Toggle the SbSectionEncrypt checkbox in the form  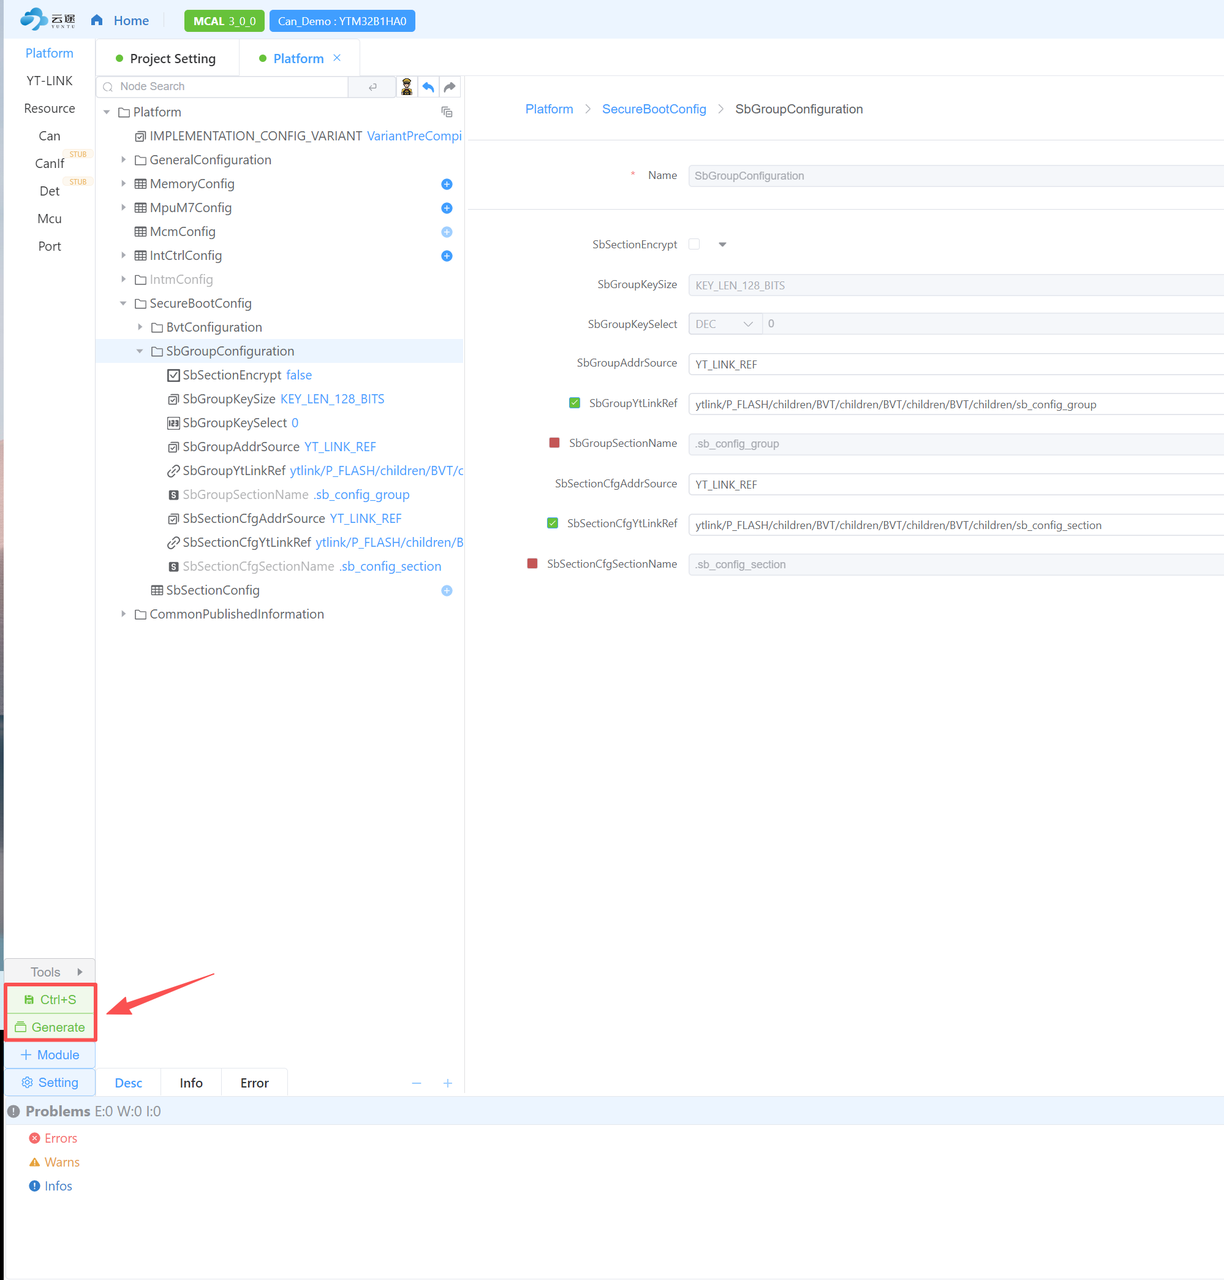tap(694, 244)
